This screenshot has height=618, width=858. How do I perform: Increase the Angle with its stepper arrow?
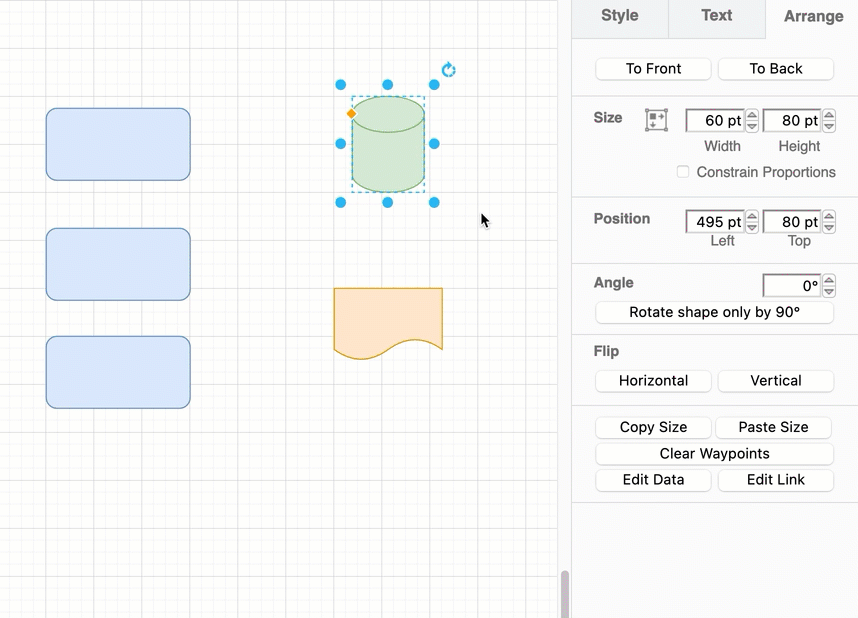tap(828, 280)
